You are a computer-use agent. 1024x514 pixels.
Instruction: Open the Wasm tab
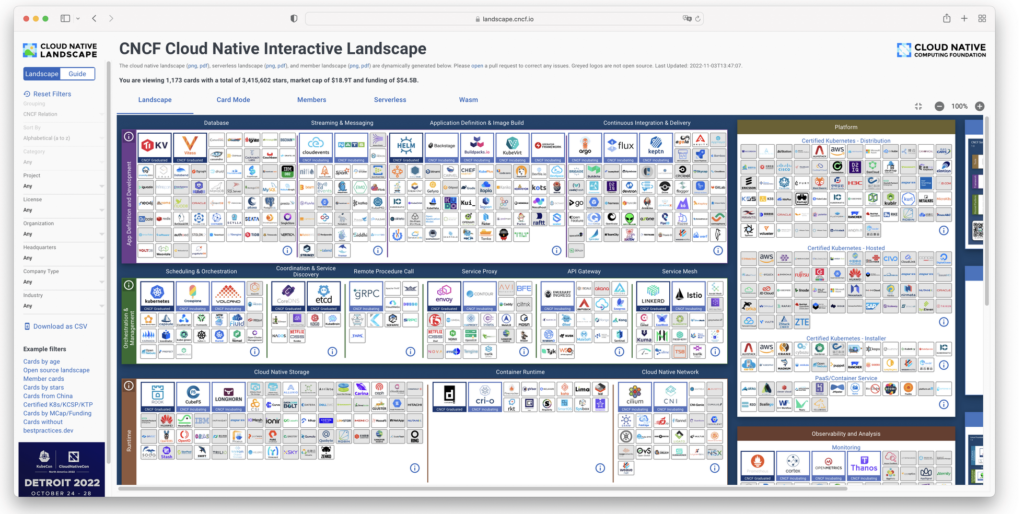coord(468,100)
